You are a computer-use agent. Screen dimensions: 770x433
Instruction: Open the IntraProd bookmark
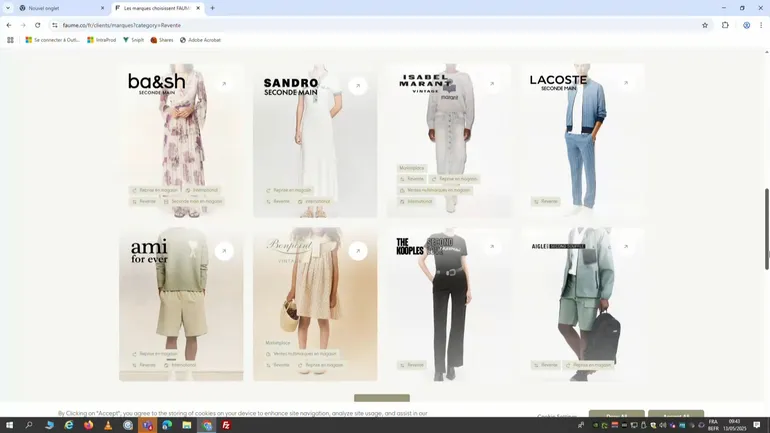pyautogui.click(x=102, y=40)
